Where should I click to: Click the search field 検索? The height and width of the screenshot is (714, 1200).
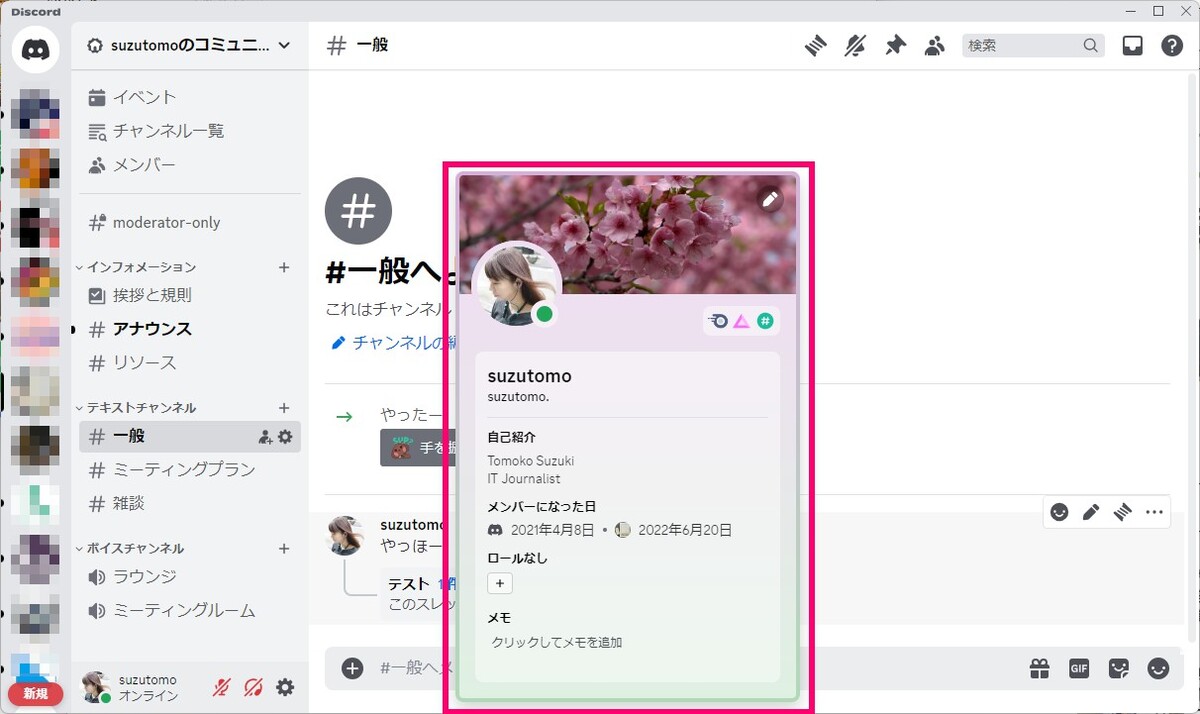coord(1033,46)
